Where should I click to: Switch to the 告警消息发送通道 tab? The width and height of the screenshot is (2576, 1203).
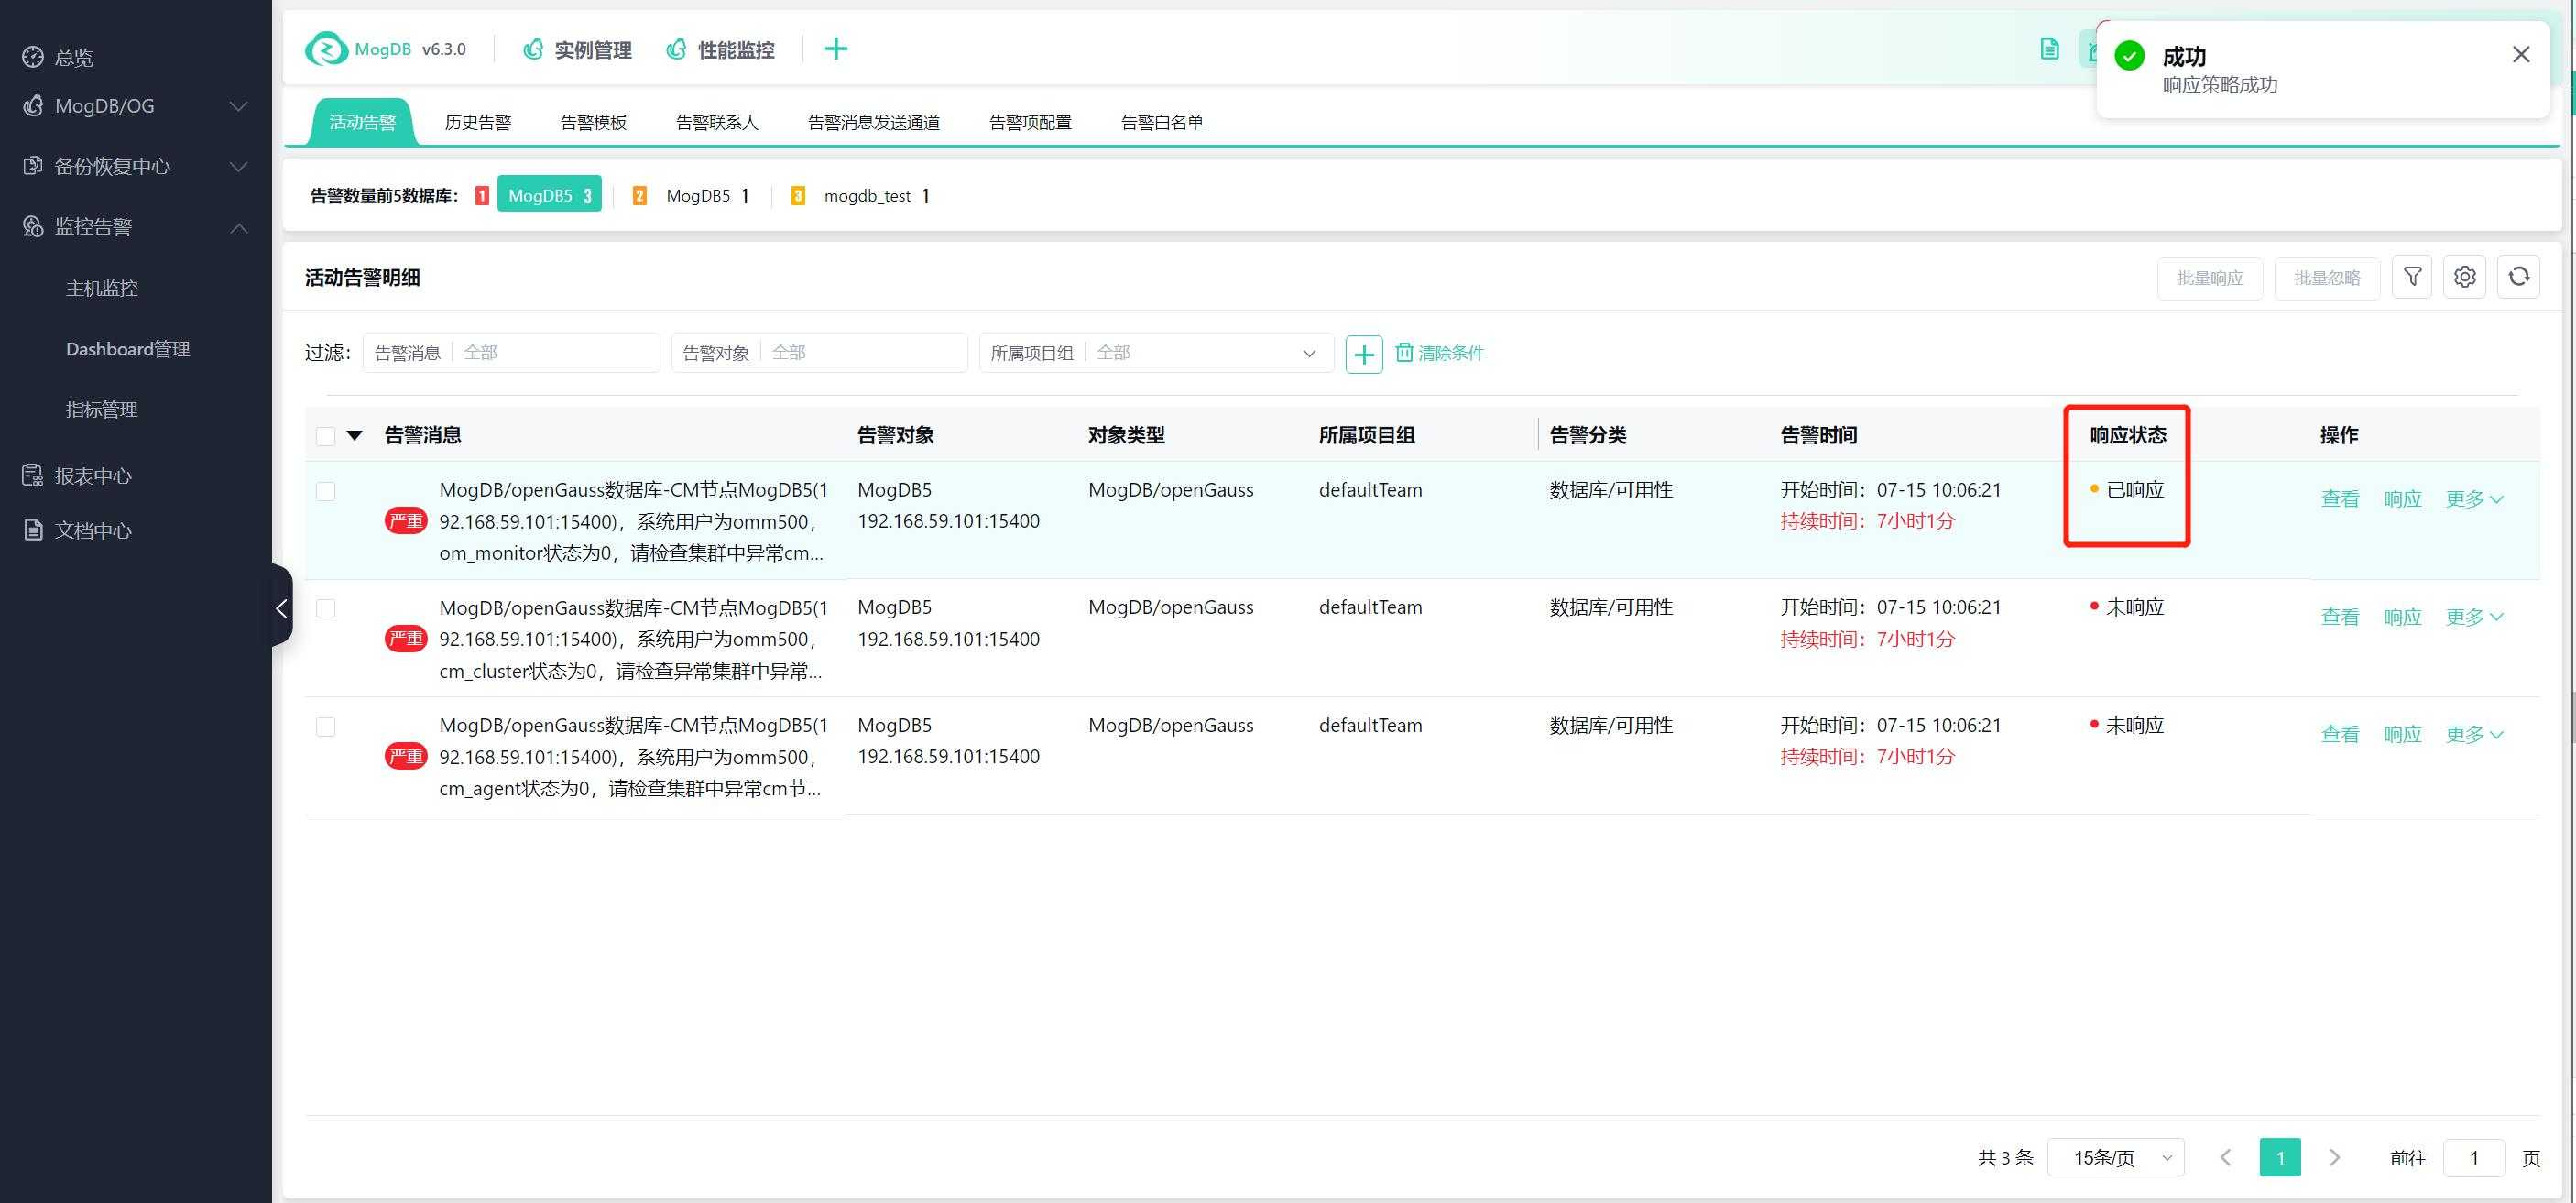click(873, 122)
